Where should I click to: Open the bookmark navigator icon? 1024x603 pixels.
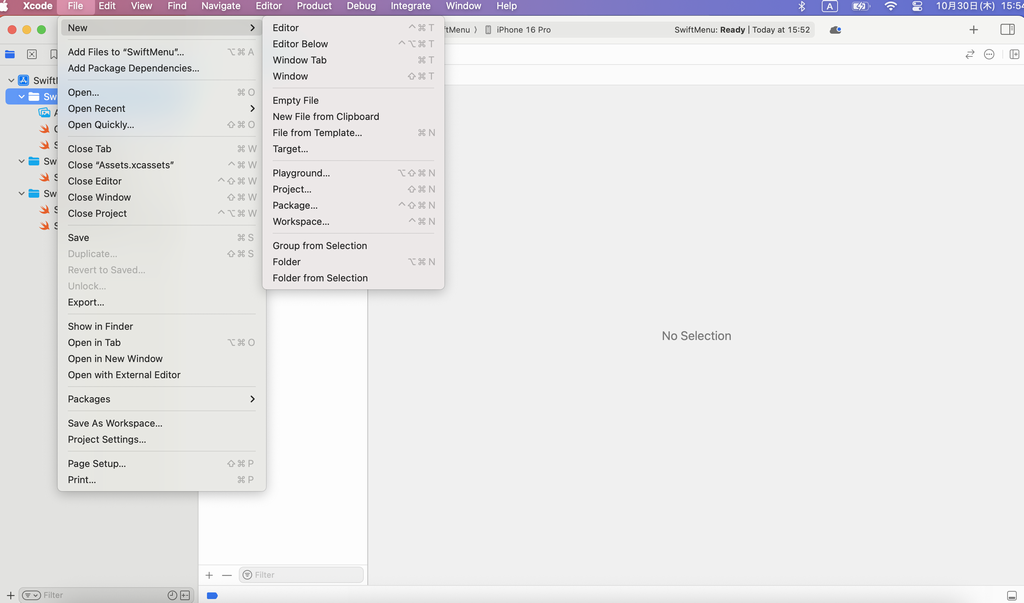(53, 54)
